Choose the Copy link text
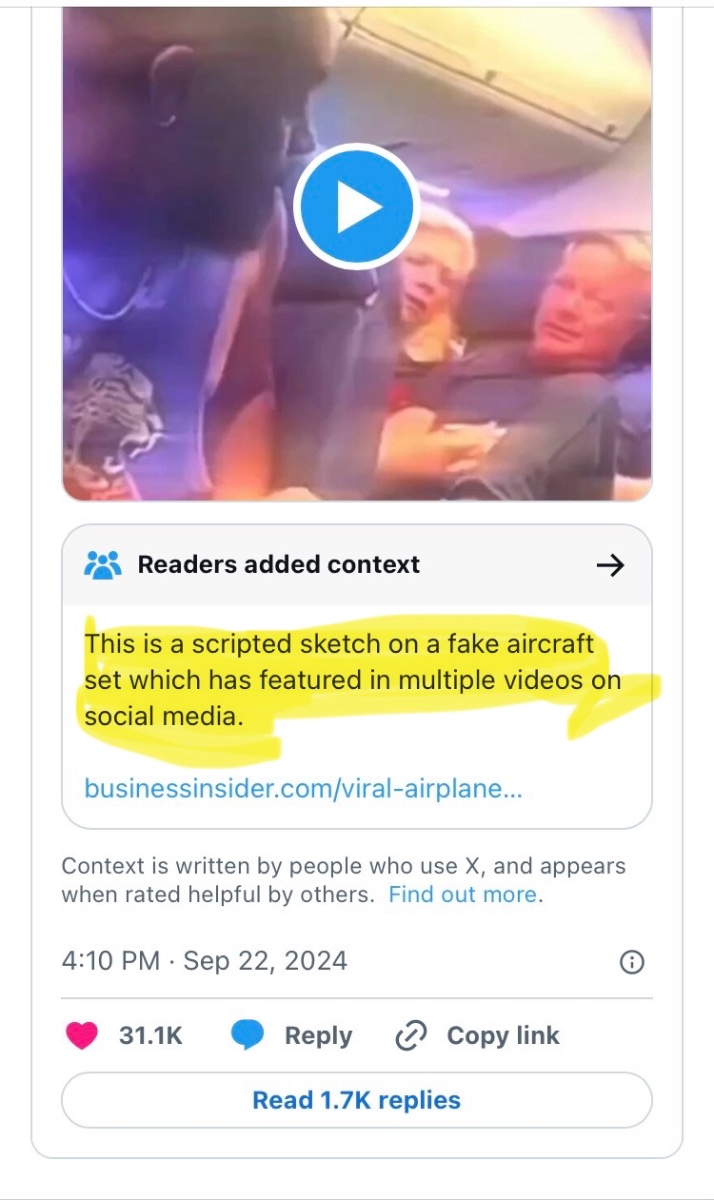Image resolution: width=714 pixels, height=1200 pixels. point(503,1036)
